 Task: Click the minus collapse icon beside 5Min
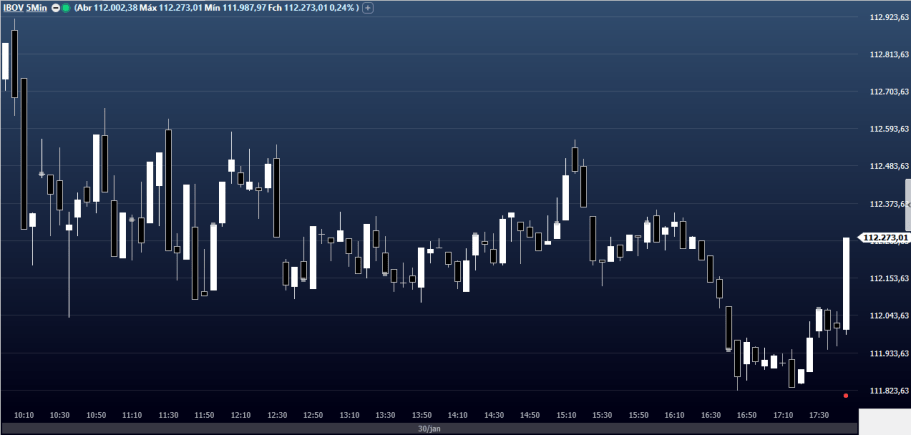55,8
